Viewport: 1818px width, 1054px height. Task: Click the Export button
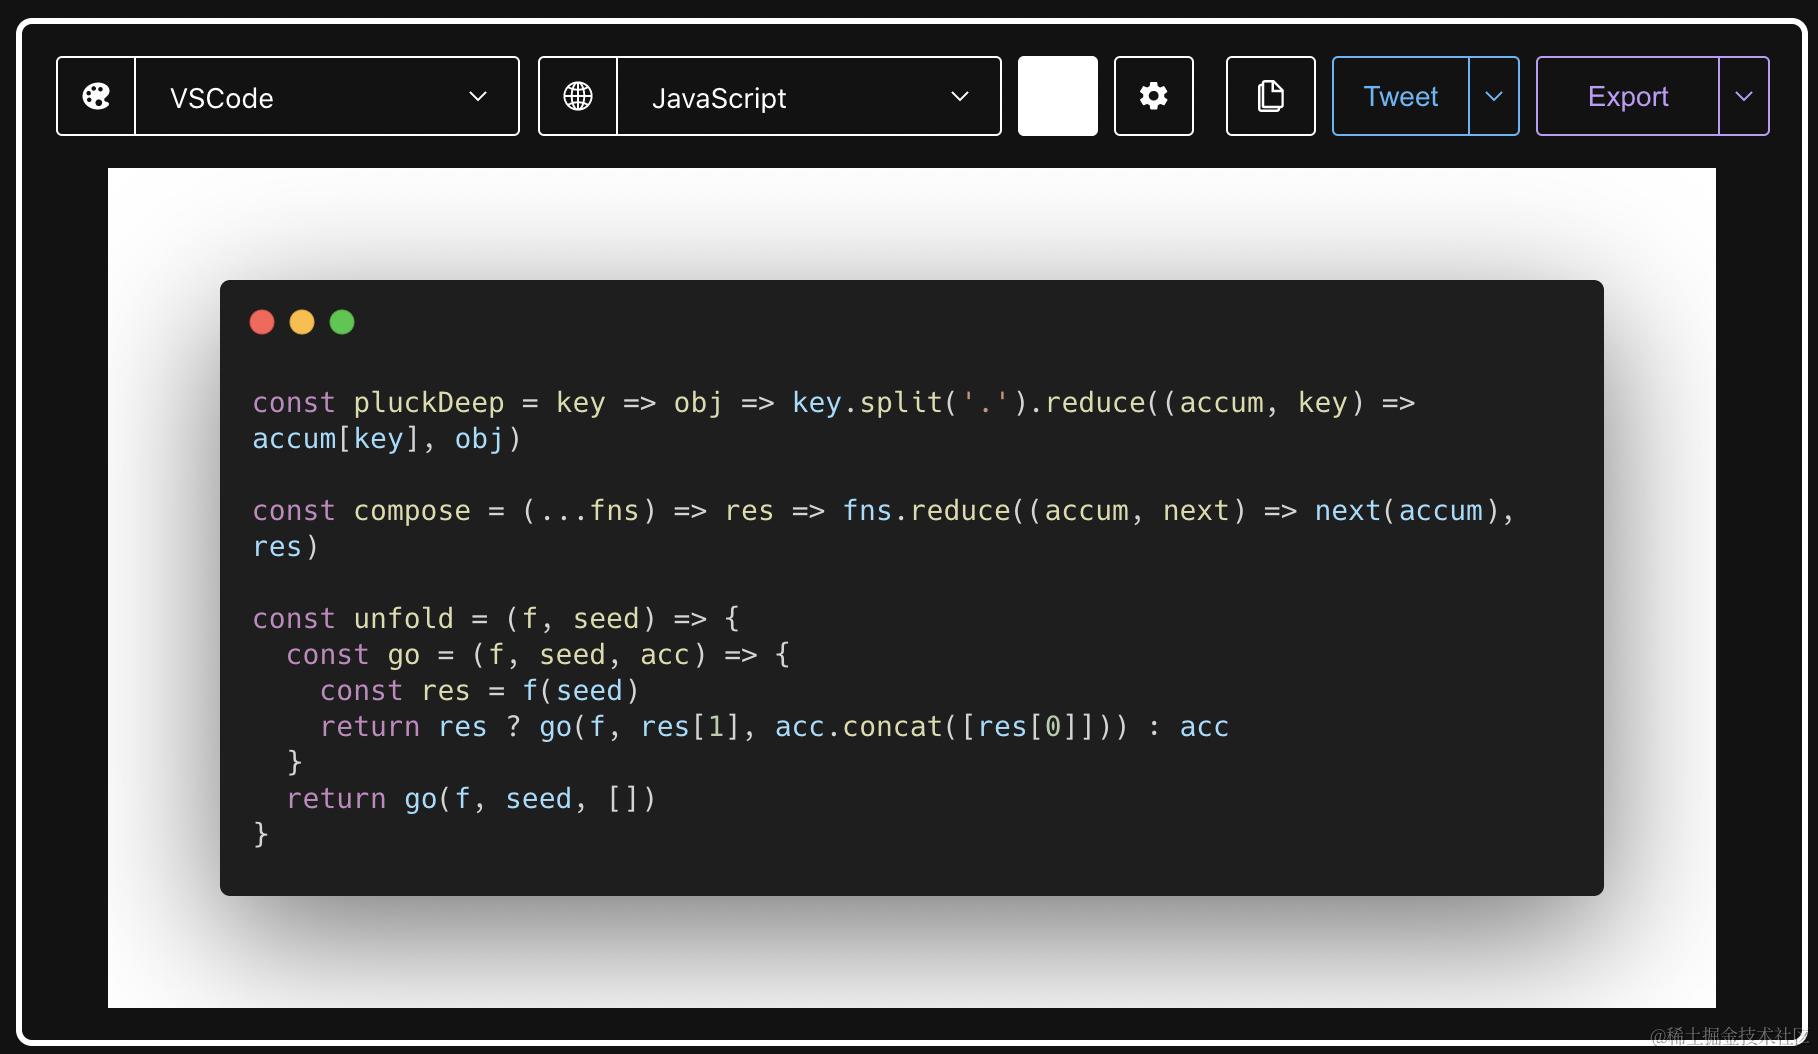(x=1628, y=96)
